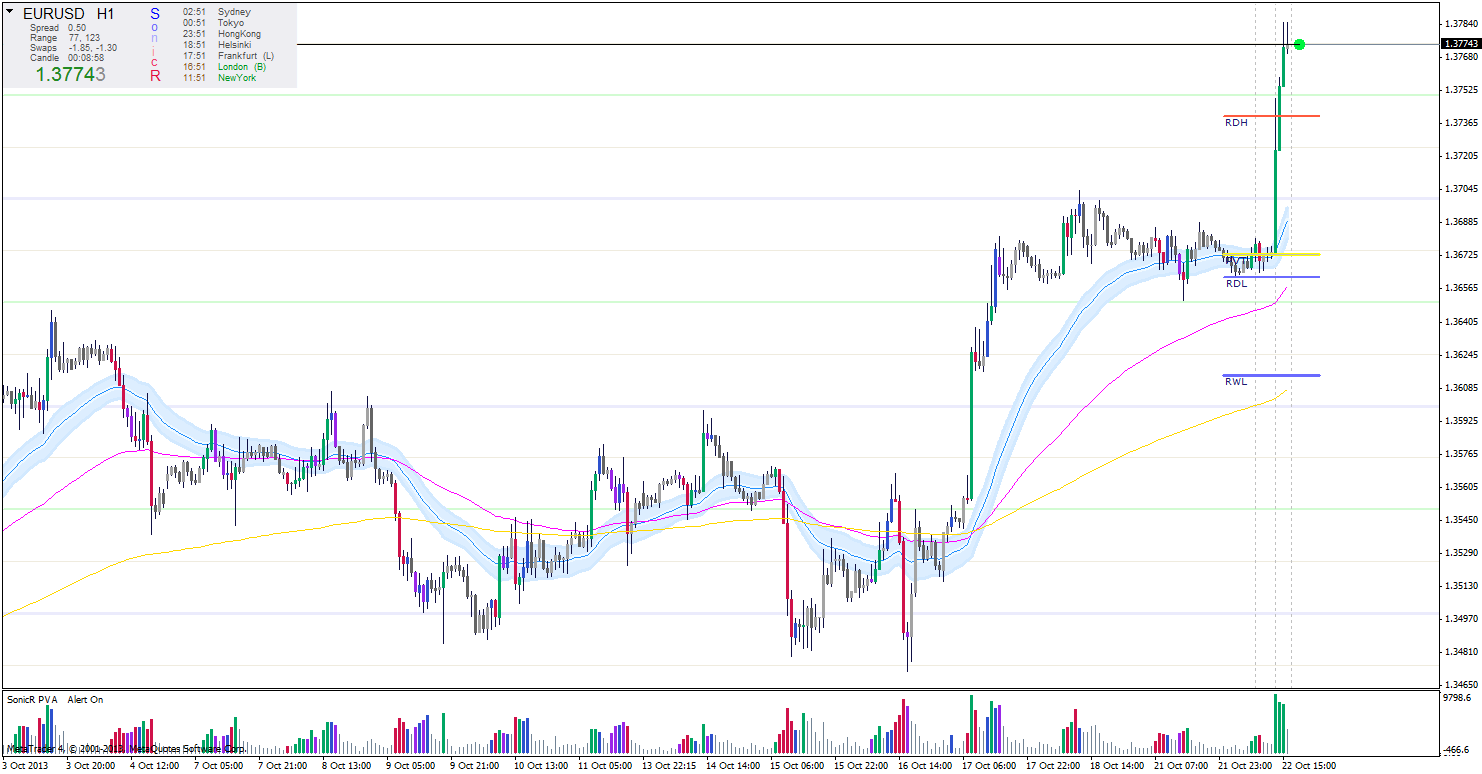Click the large green 1.37743 price quote

pyautogui.click(x=71, y=74)
